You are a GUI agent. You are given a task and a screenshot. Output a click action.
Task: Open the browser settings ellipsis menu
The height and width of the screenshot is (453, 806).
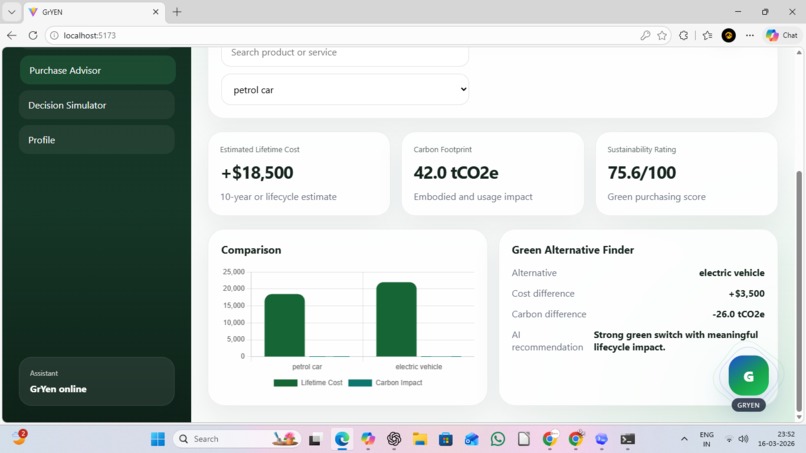[750, 35]
